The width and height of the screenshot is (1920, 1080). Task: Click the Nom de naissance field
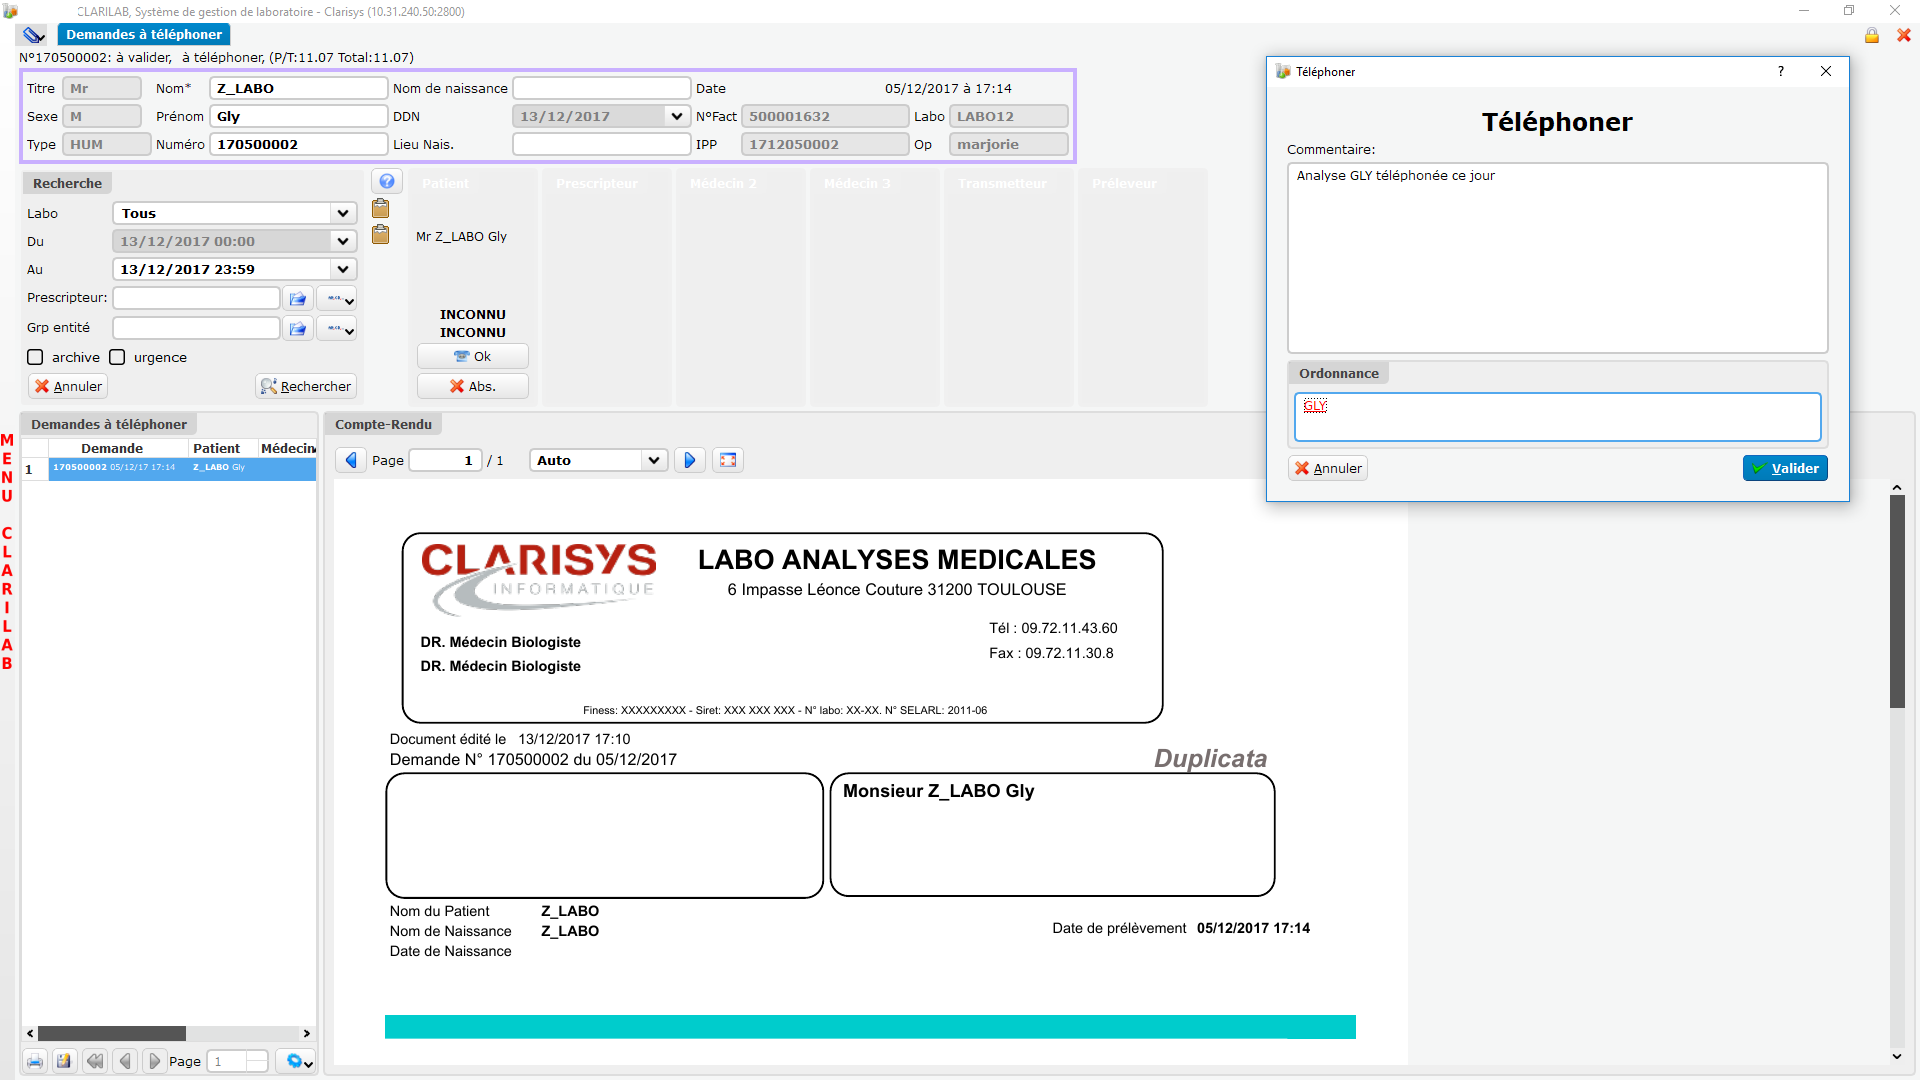[601, 88]
